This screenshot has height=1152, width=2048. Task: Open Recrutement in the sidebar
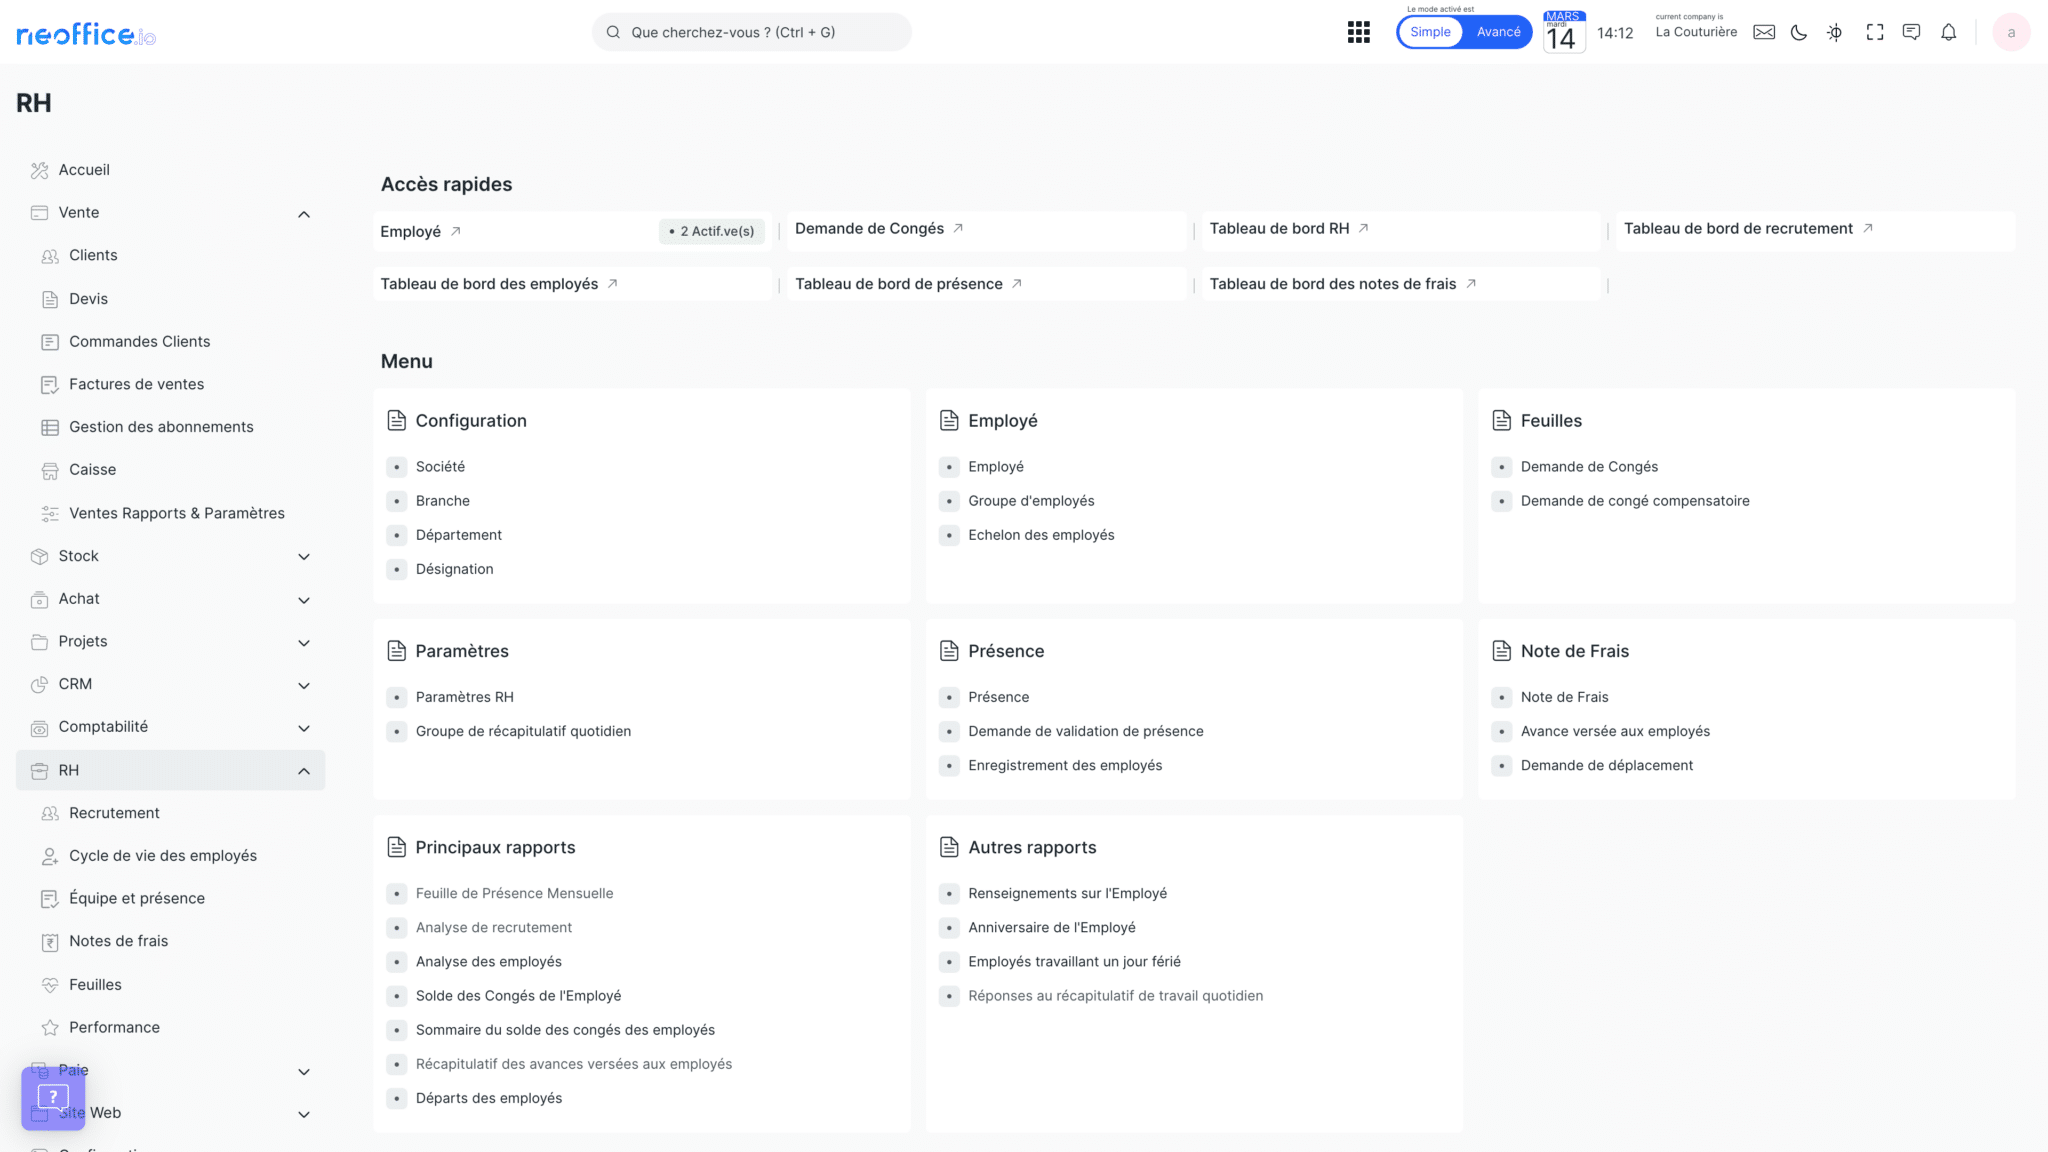click(x=114, y=813)
